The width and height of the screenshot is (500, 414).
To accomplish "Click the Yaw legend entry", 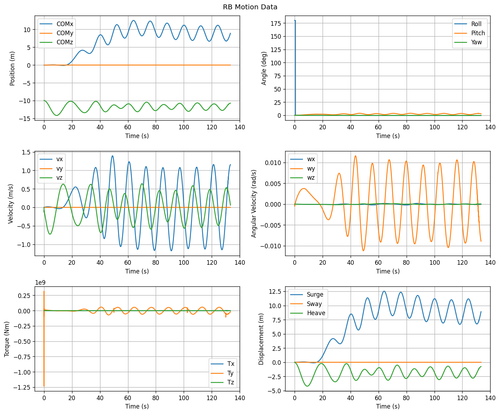I will [x=469, y=42].
